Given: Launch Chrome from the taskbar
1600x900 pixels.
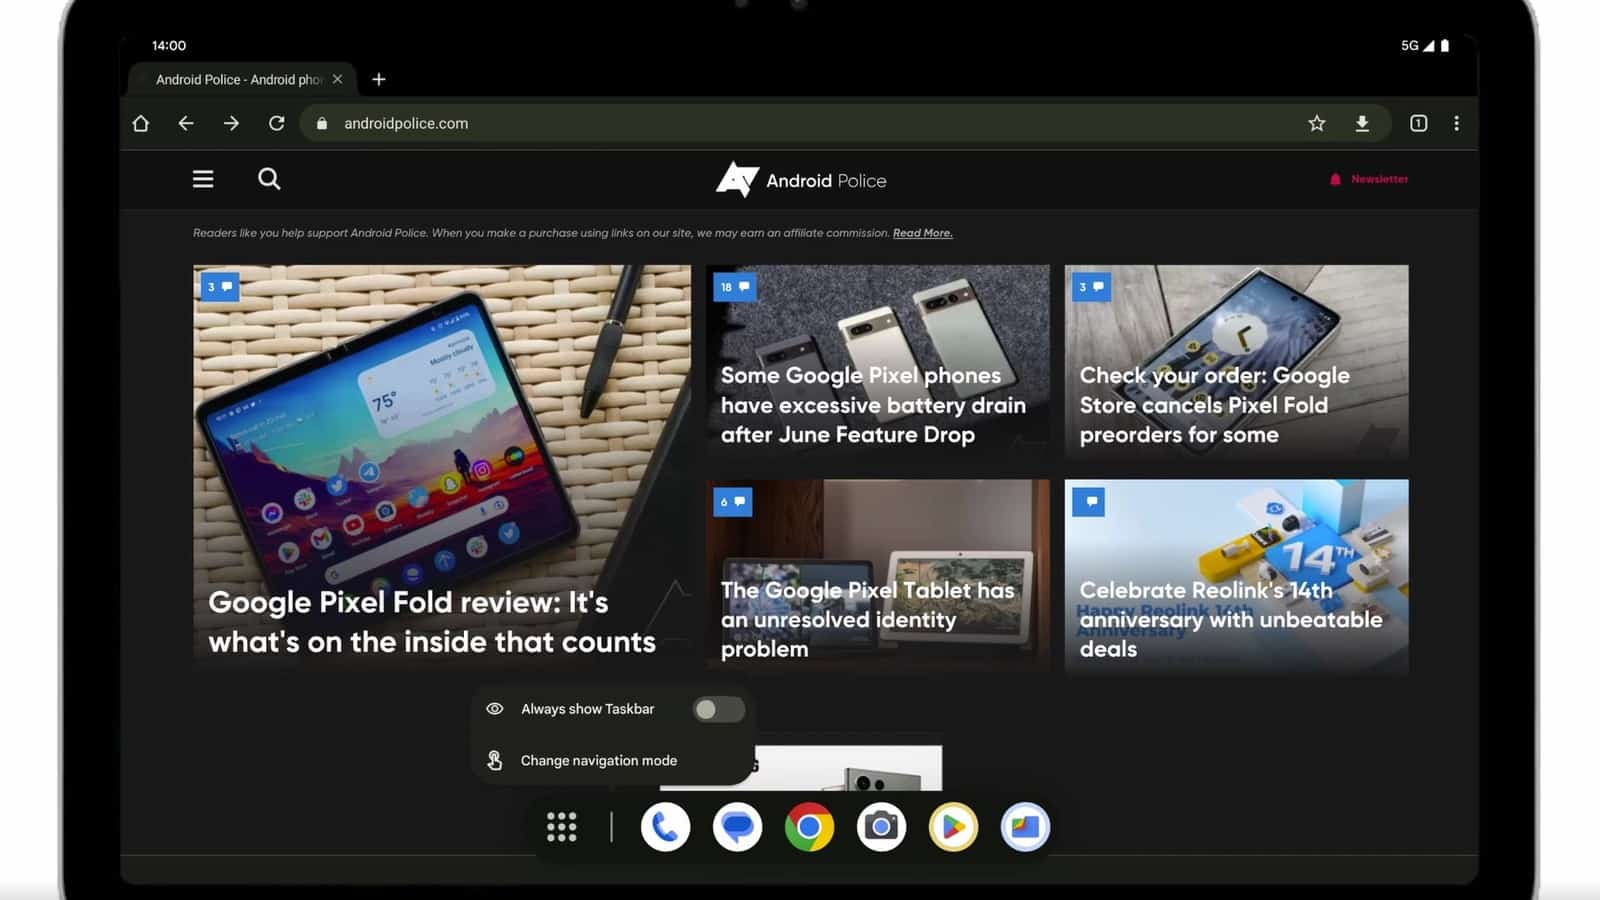Looking at the screenshot, I should click(809, 827).
